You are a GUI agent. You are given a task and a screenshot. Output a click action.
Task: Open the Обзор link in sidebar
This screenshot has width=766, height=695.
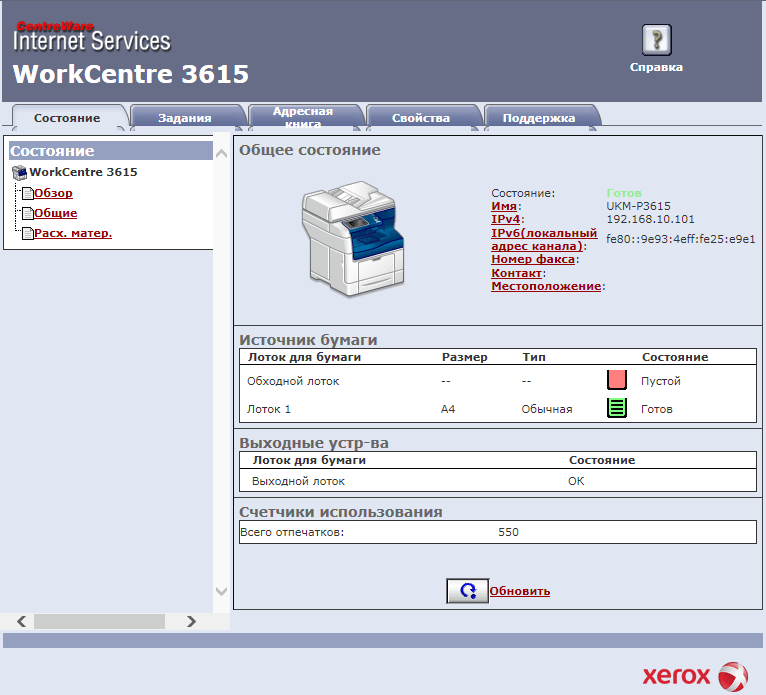[x=53, y=193]
